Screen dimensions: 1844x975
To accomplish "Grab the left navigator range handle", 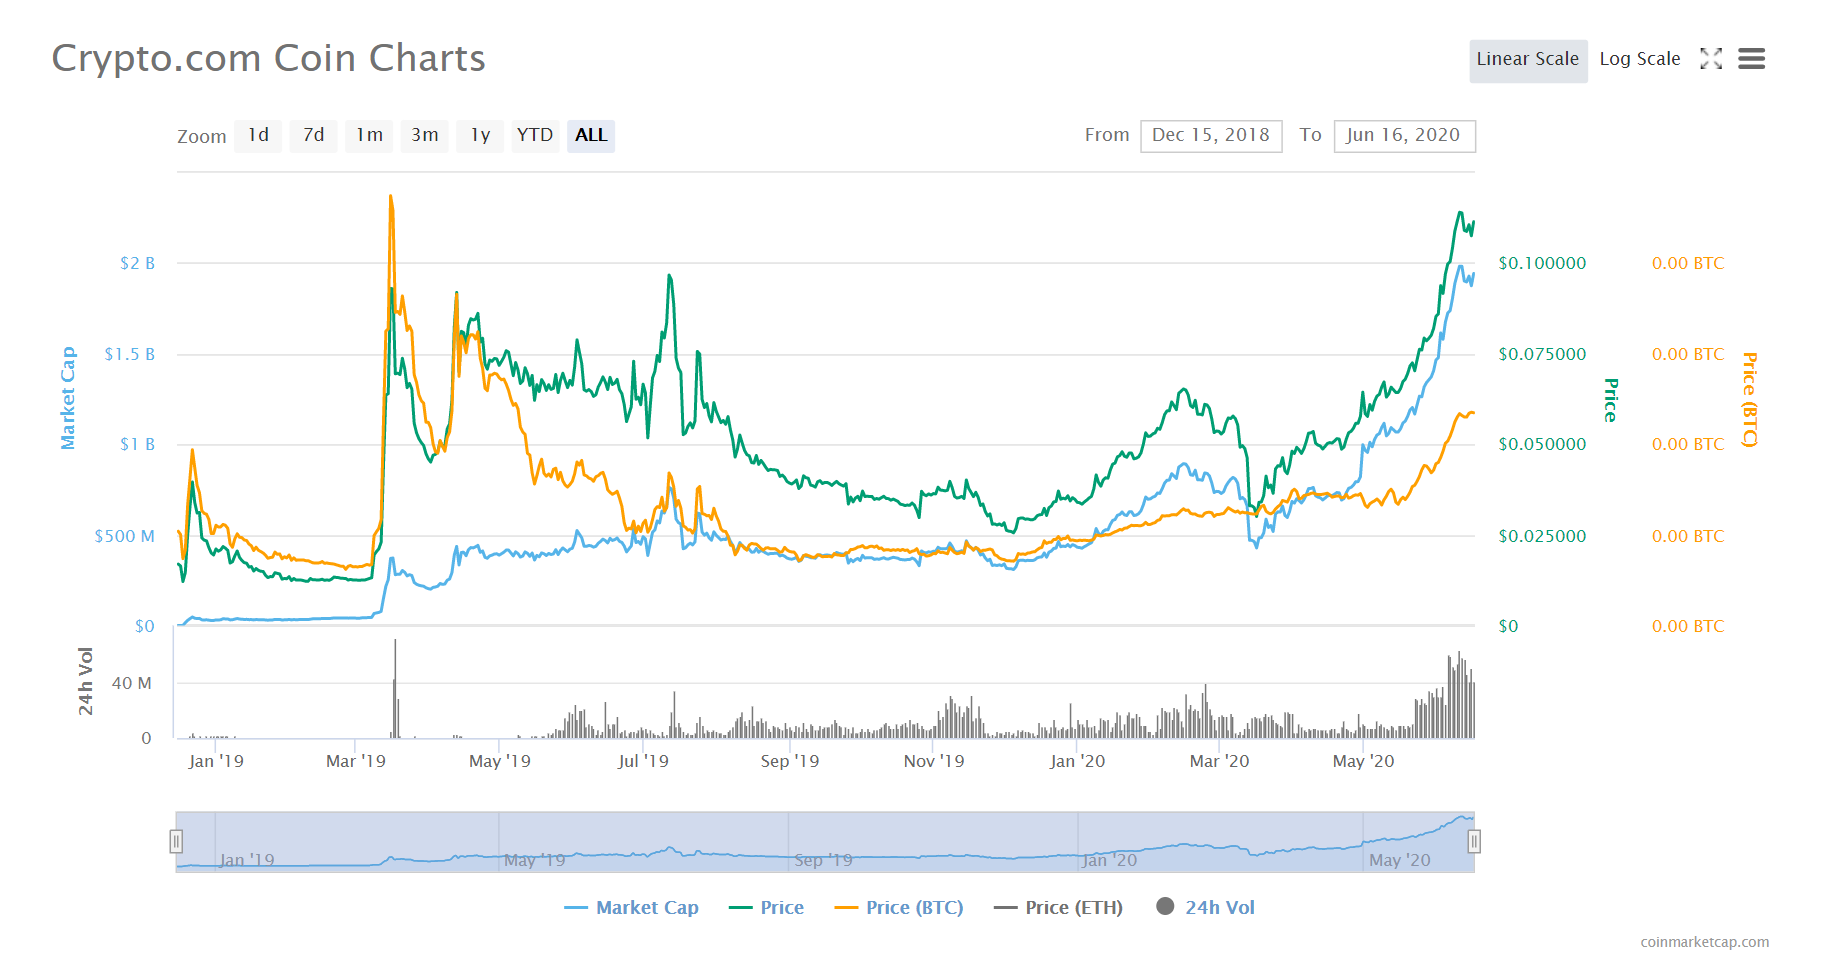I will click(176, 842).
